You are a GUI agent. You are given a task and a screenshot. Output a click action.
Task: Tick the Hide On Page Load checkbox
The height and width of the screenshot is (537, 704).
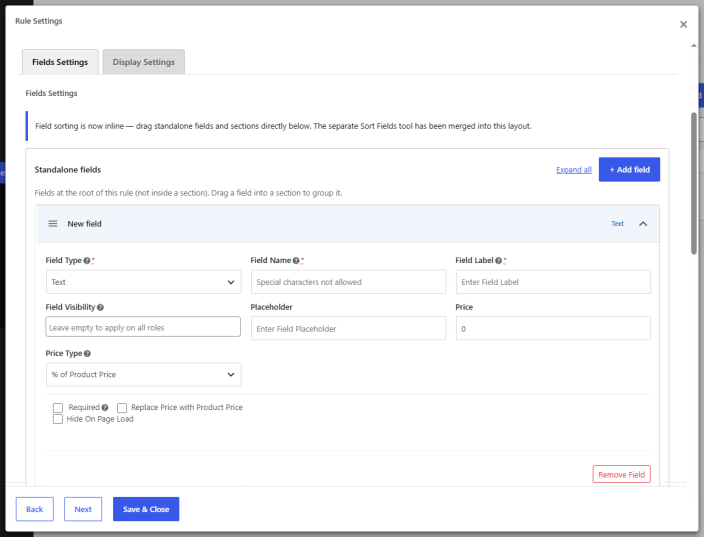58,419
